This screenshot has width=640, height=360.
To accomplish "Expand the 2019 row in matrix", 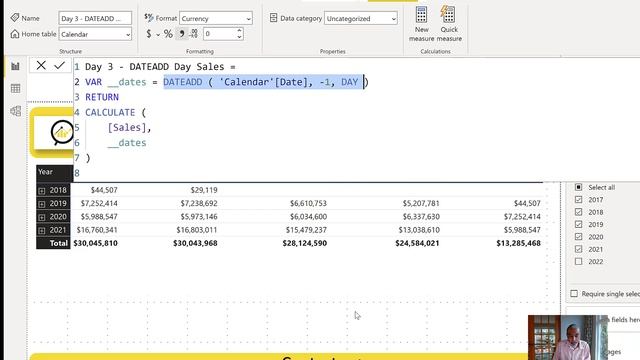I will 42,204.
